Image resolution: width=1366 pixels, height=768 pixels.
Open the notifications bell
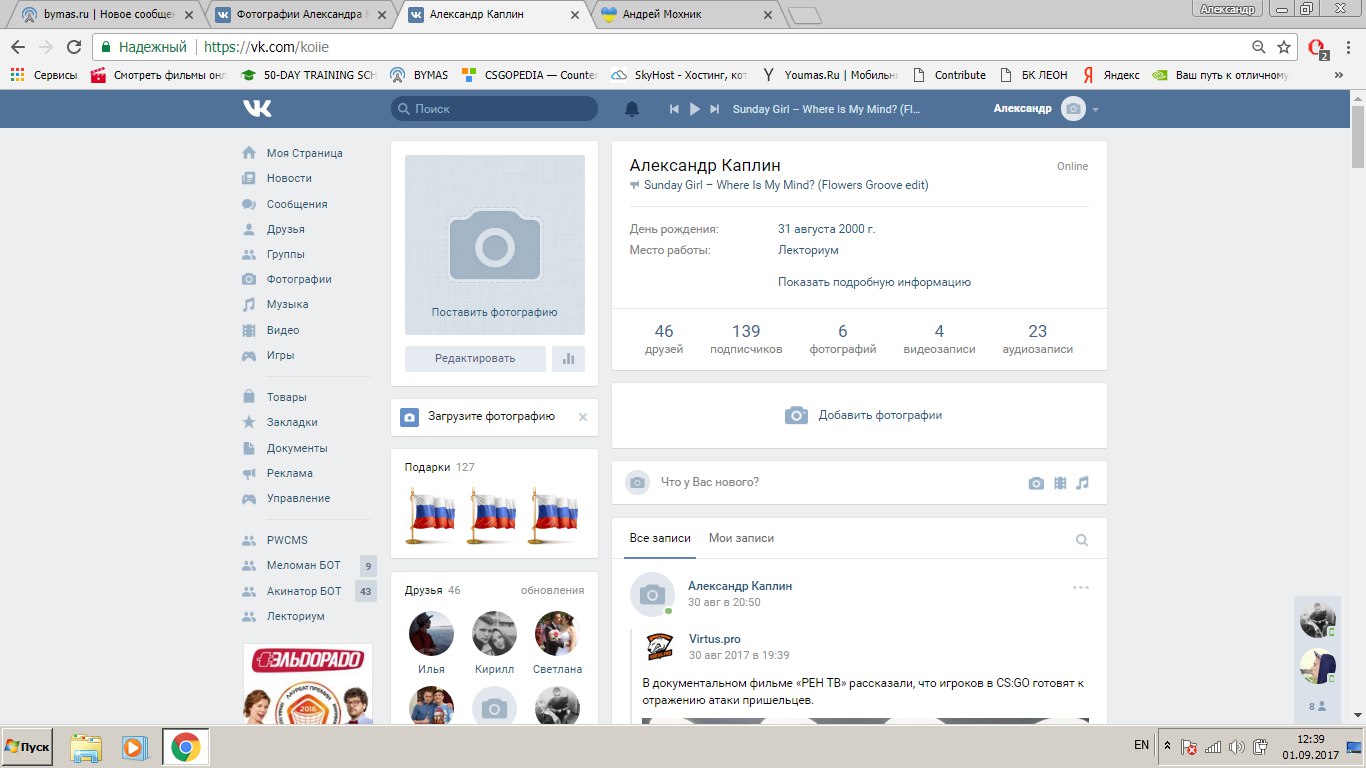(631, 109)
